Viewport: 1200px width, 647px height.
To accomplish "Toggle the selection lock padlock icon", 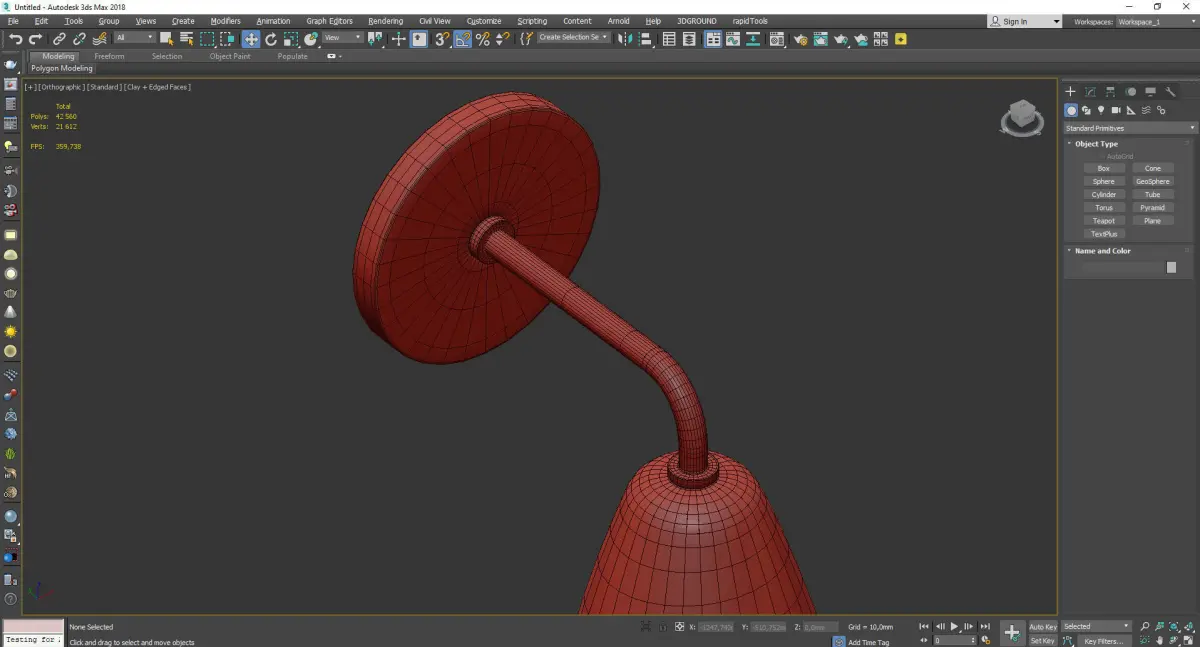I will tap(662, 627).
